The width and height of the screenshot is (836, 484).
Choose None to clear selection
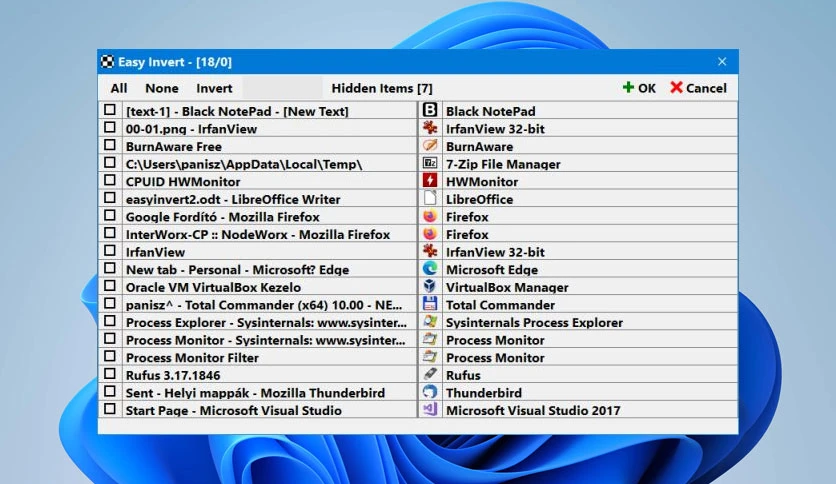tap(162, 88)
